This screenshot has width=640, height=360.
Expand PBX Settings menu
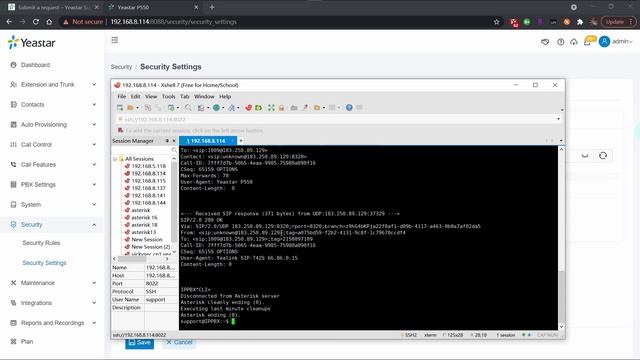point(53,184)
